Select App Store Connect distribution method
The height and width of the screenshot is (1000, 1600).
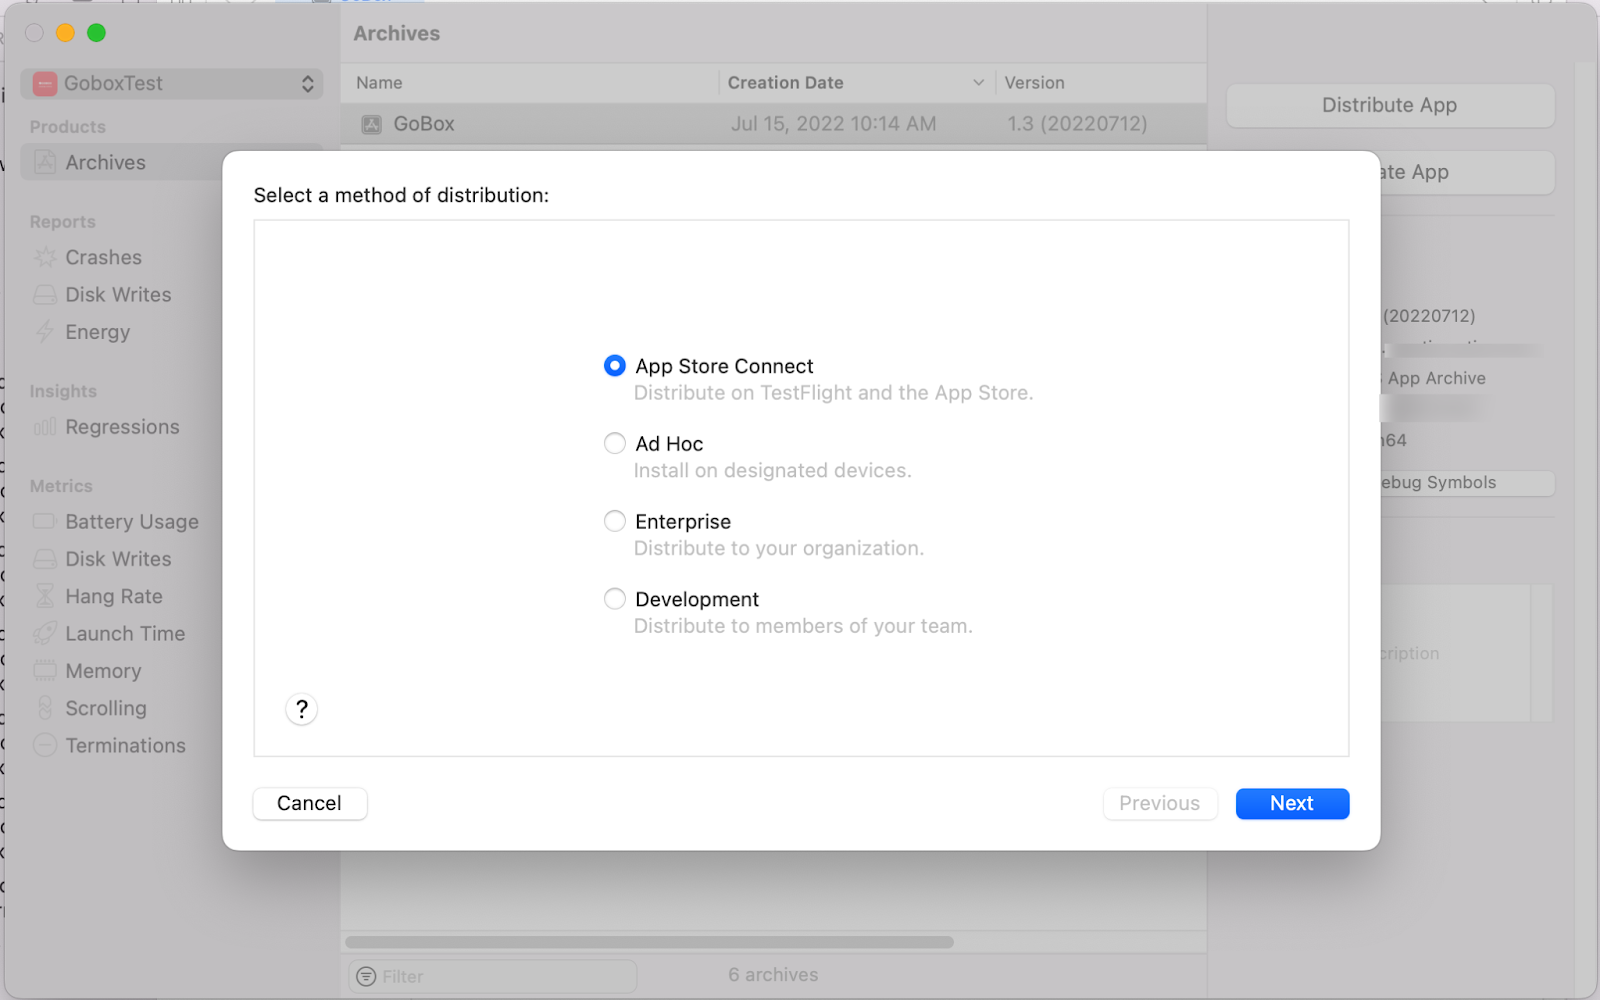point(614,366)
